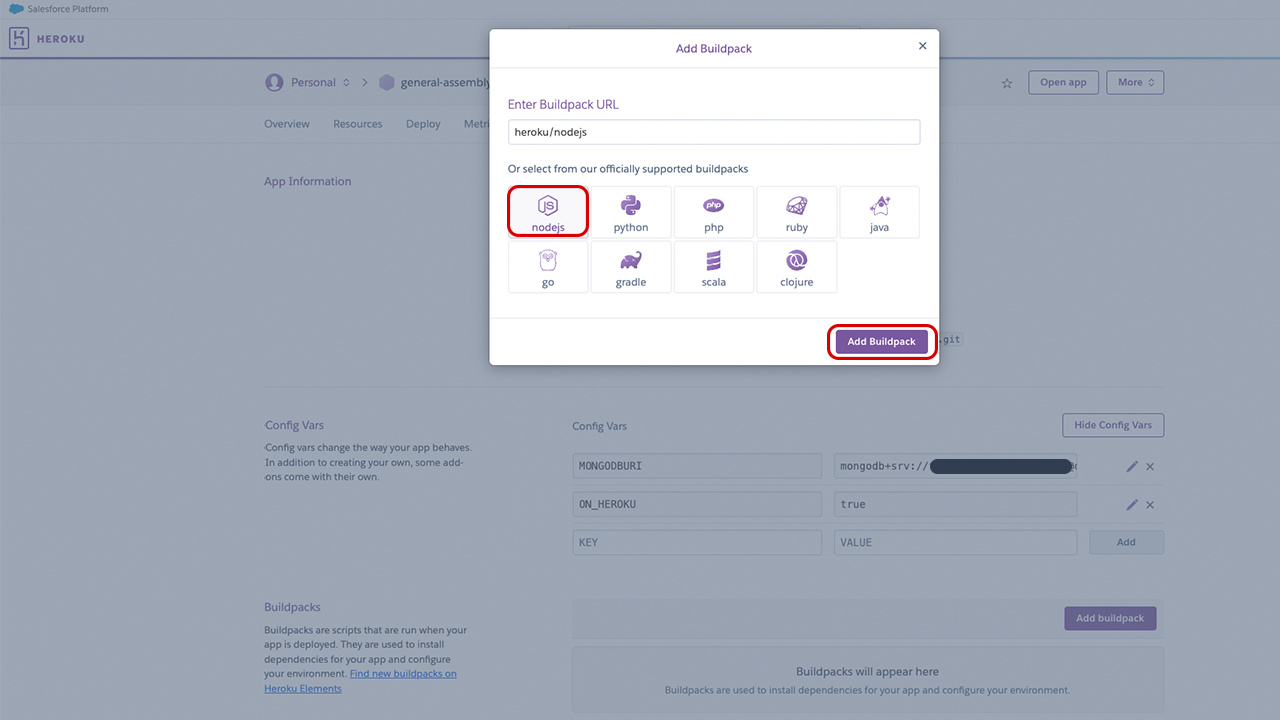
Task: Close the Add Buildpack dialog
Action: click(922, 46)
